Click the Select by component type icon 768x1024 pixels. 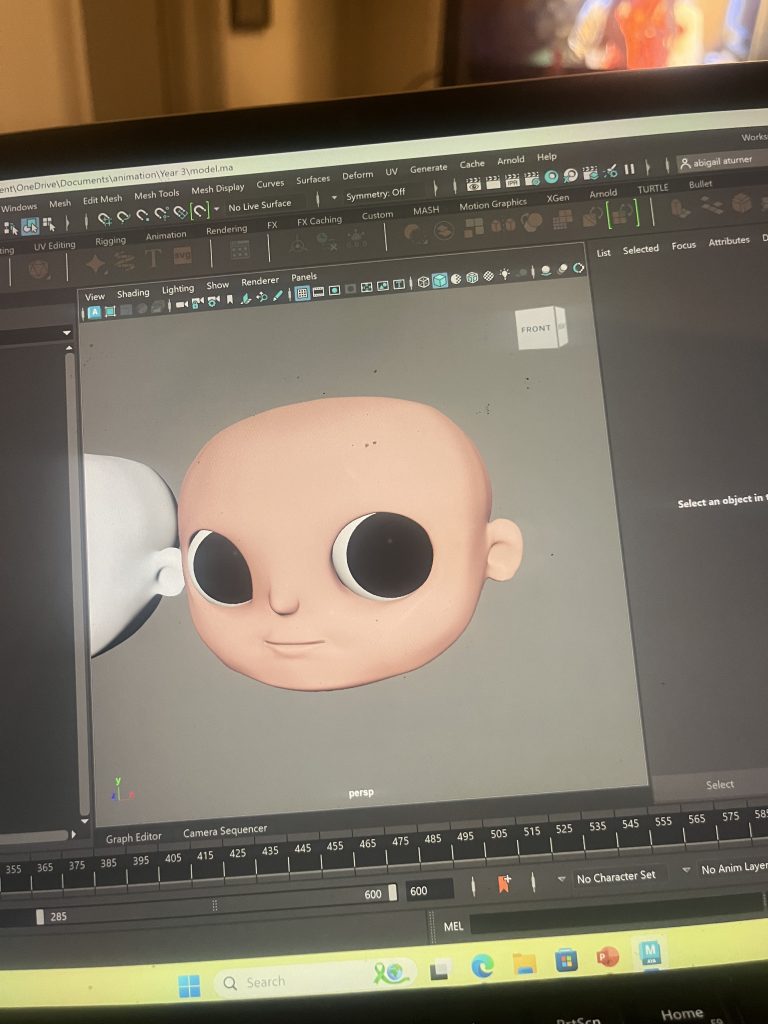tap(49, 225)
